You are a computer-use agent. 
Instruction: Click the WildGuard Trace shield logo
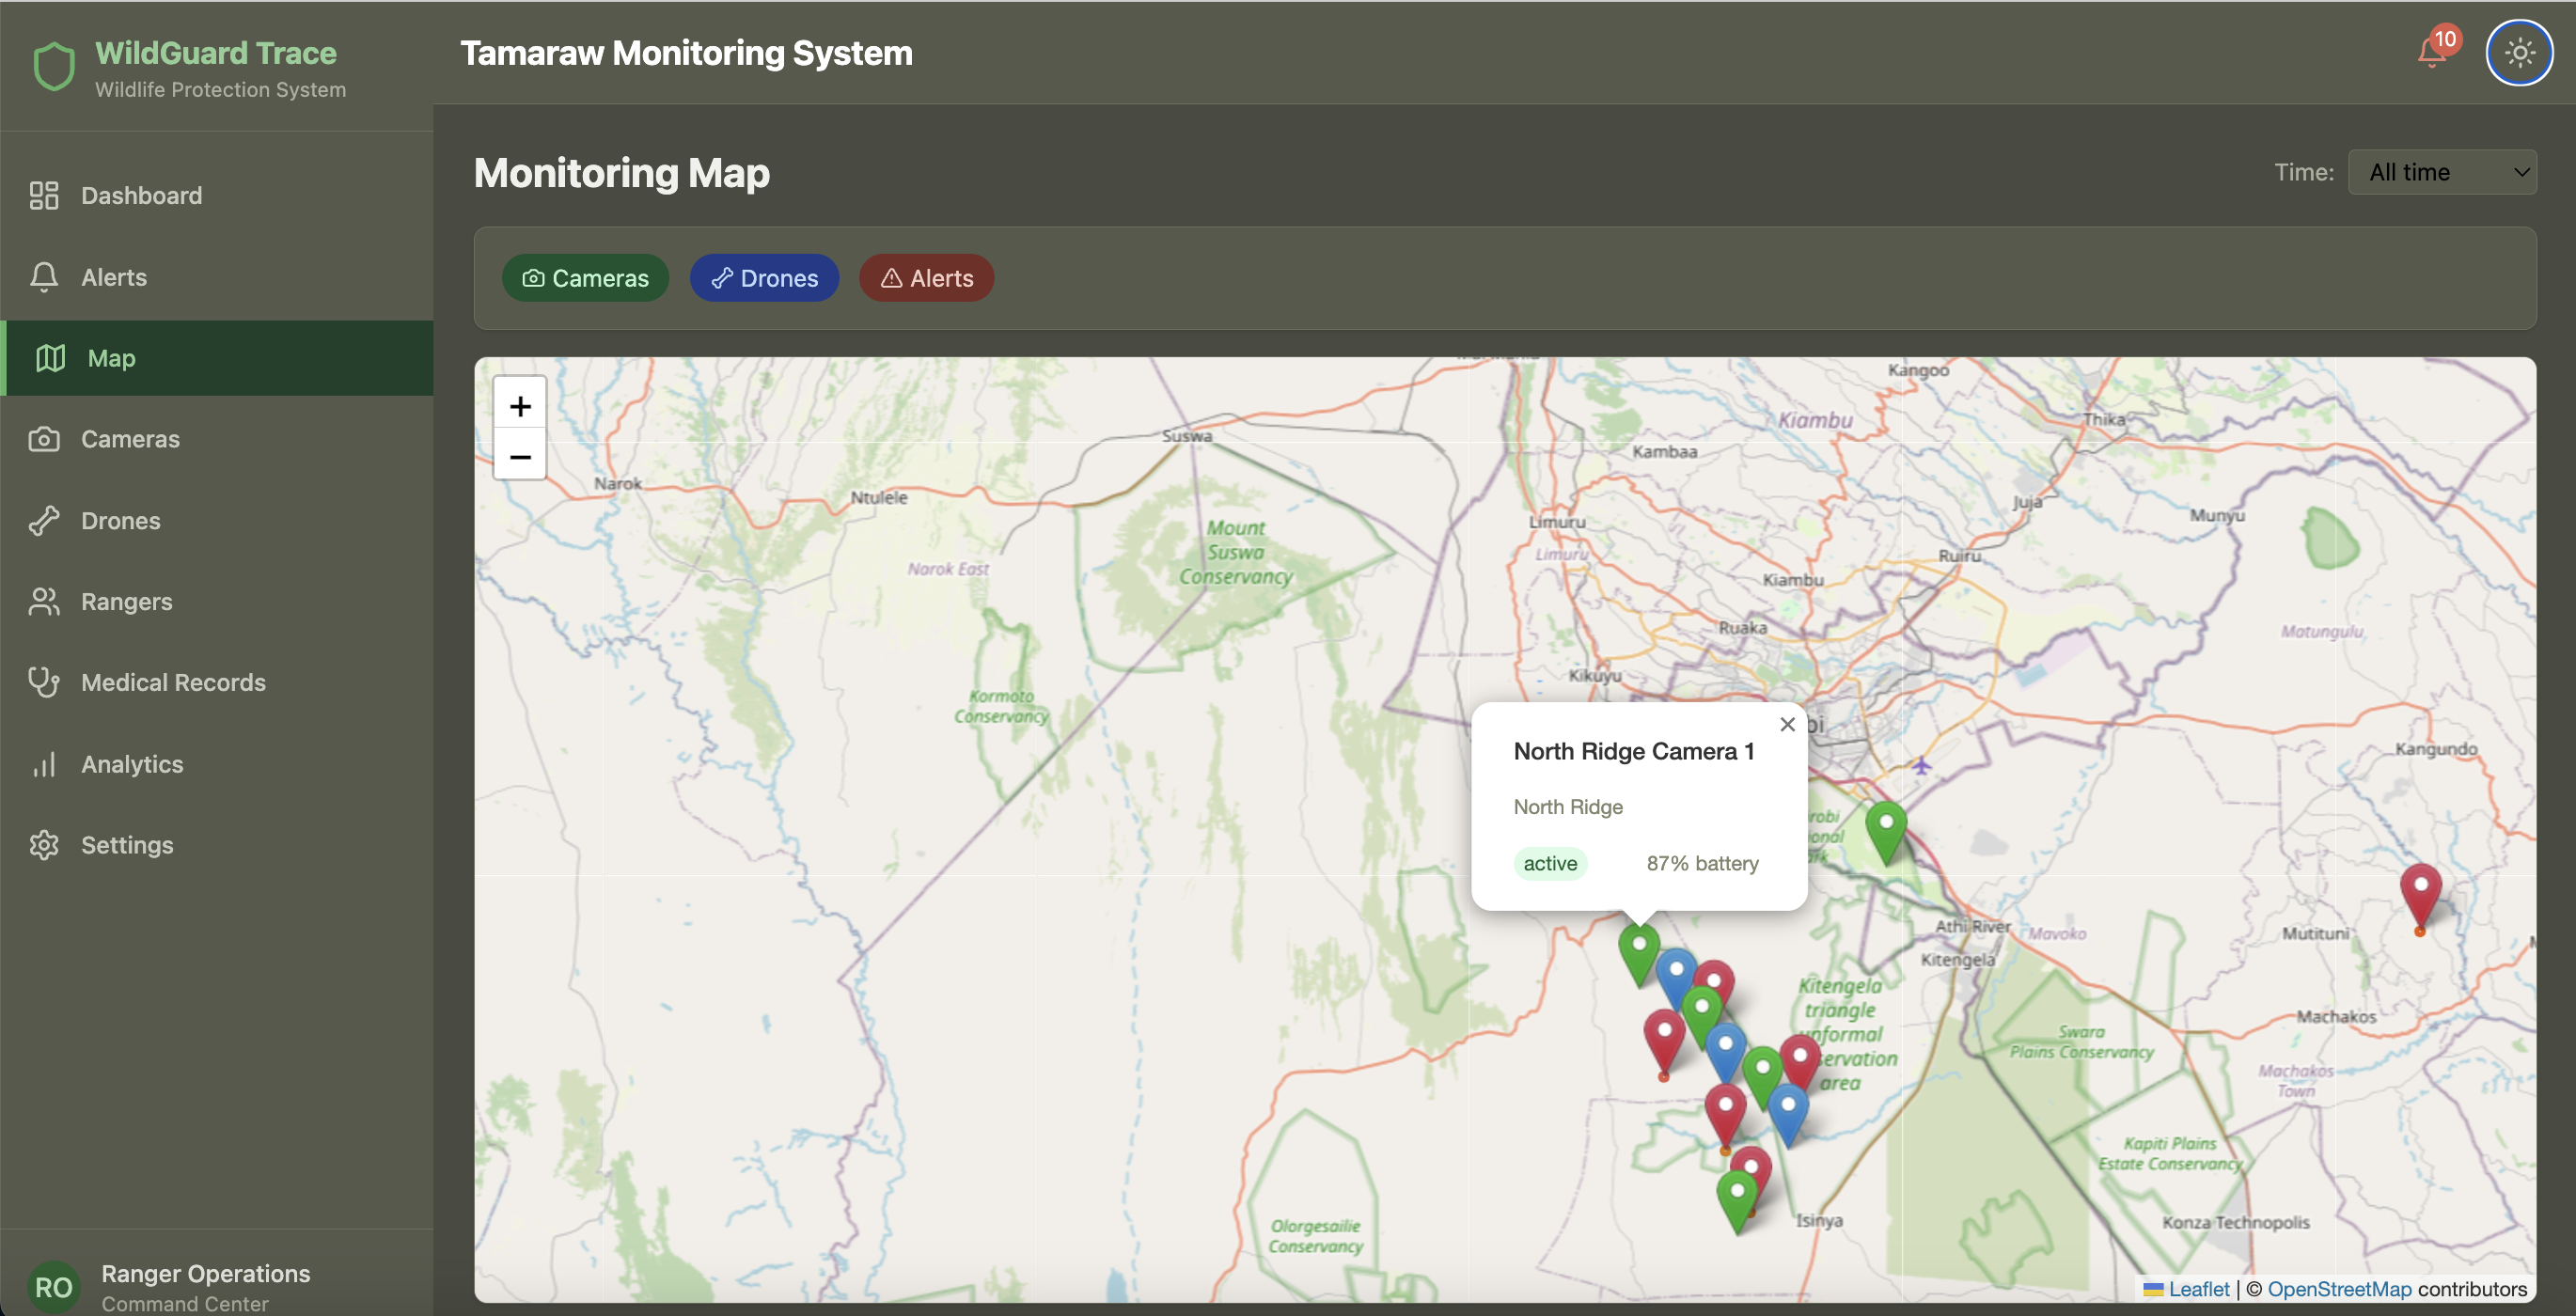pyautogui.click(x=54, y=66)
